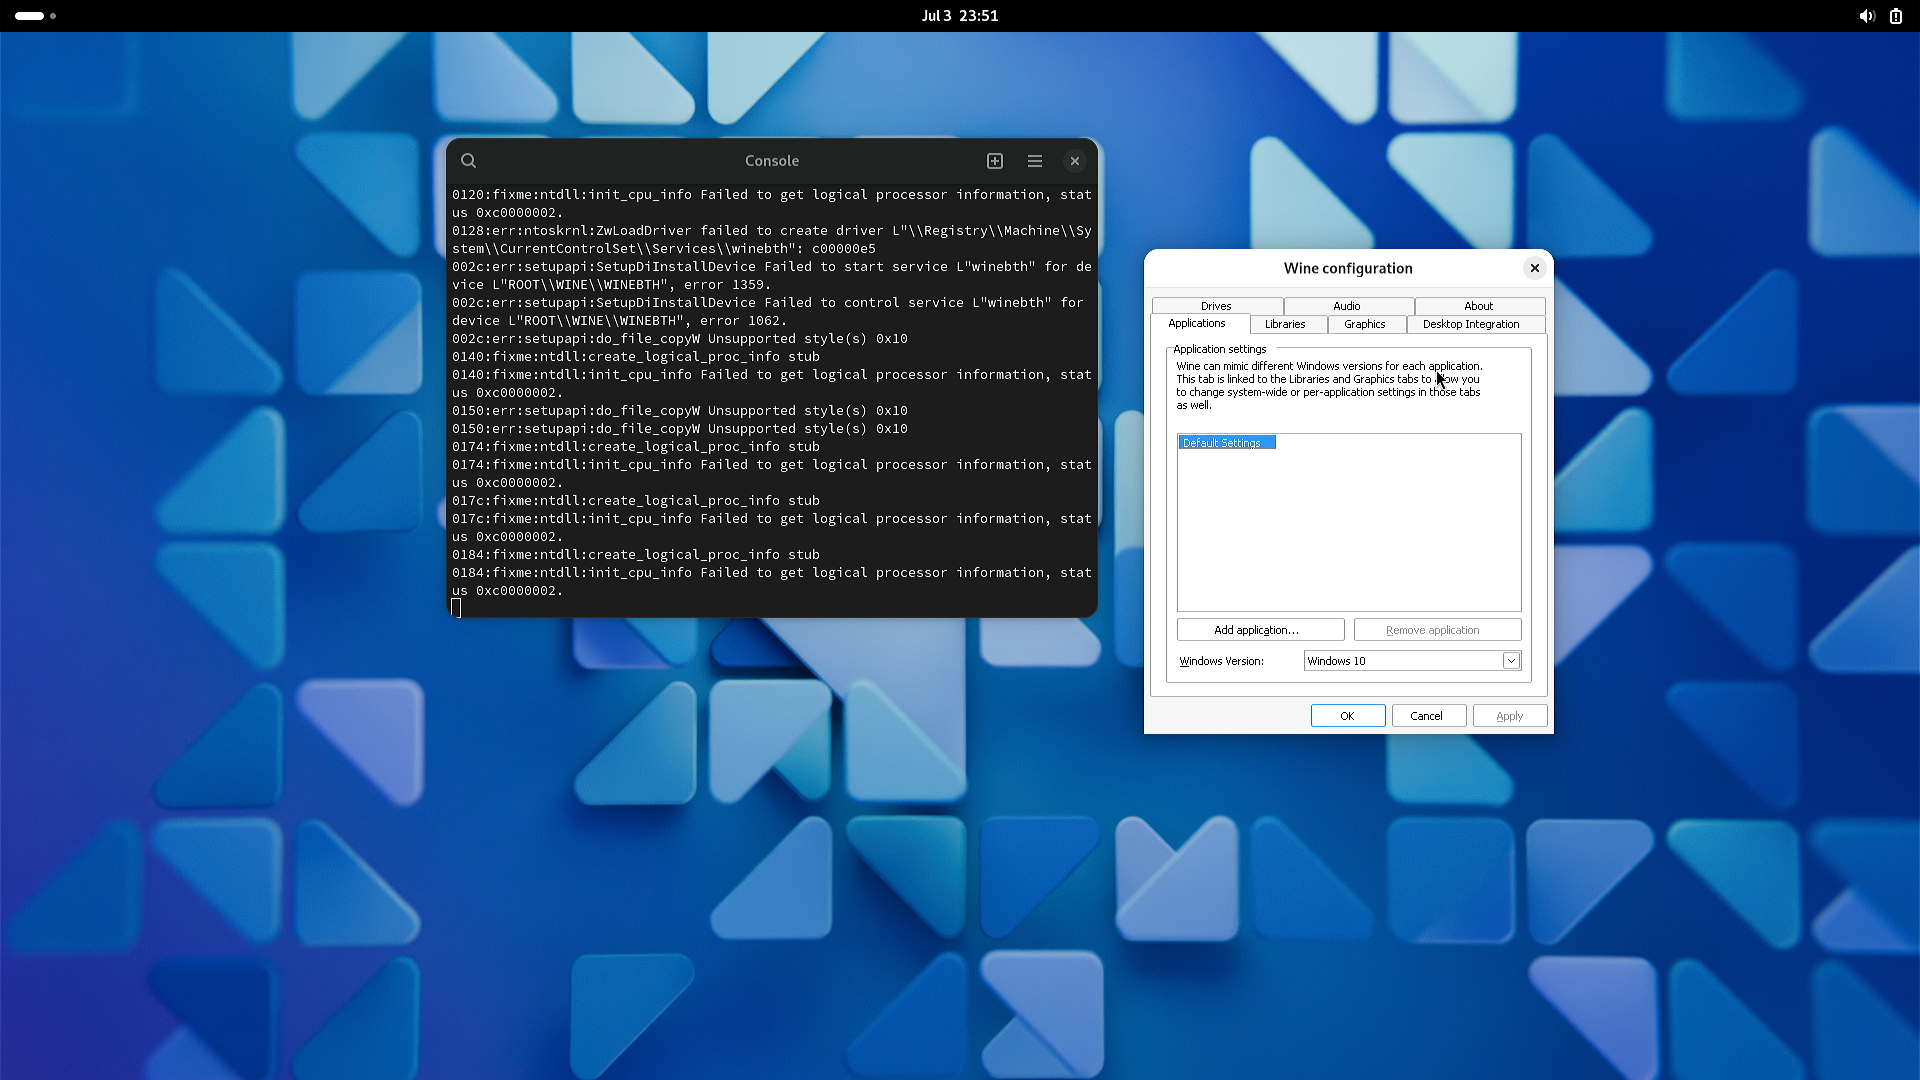
Task: Switch to the Libraries tab
Action: (x=1286, y=325)
